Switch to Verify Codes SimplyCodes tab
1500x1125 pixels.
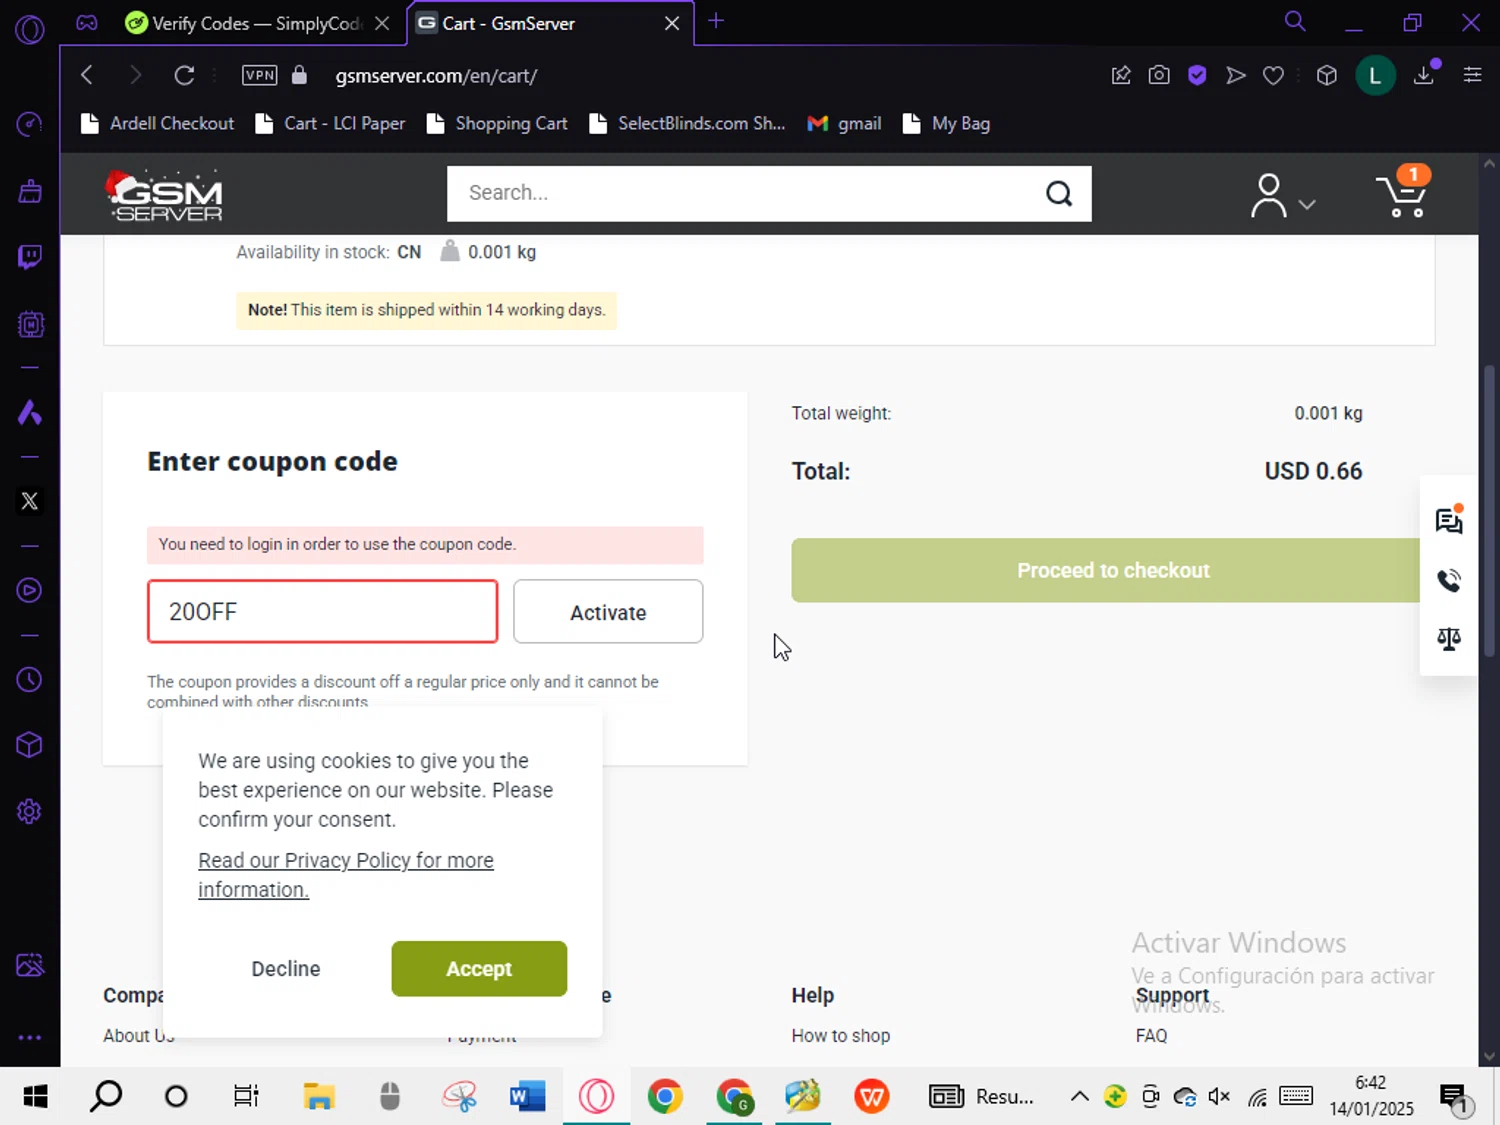click(245, 23)
